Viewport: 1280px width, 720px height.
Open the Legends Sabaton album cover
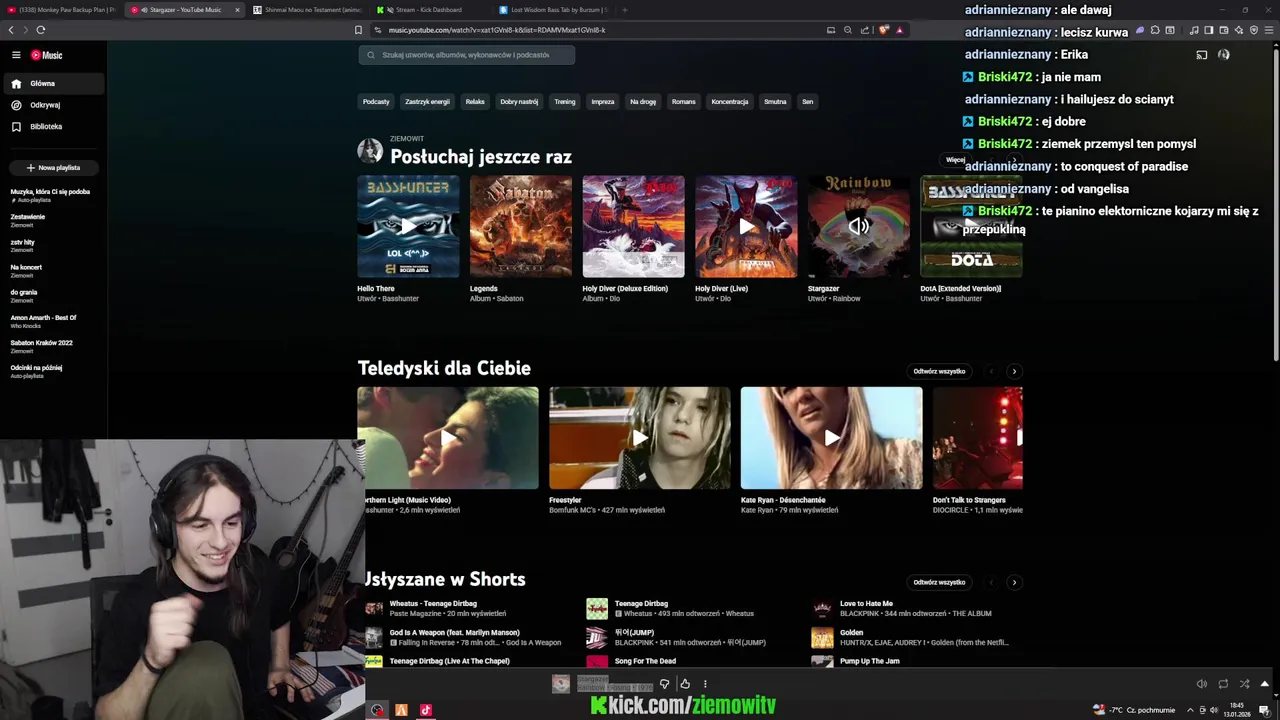(521, 227)
